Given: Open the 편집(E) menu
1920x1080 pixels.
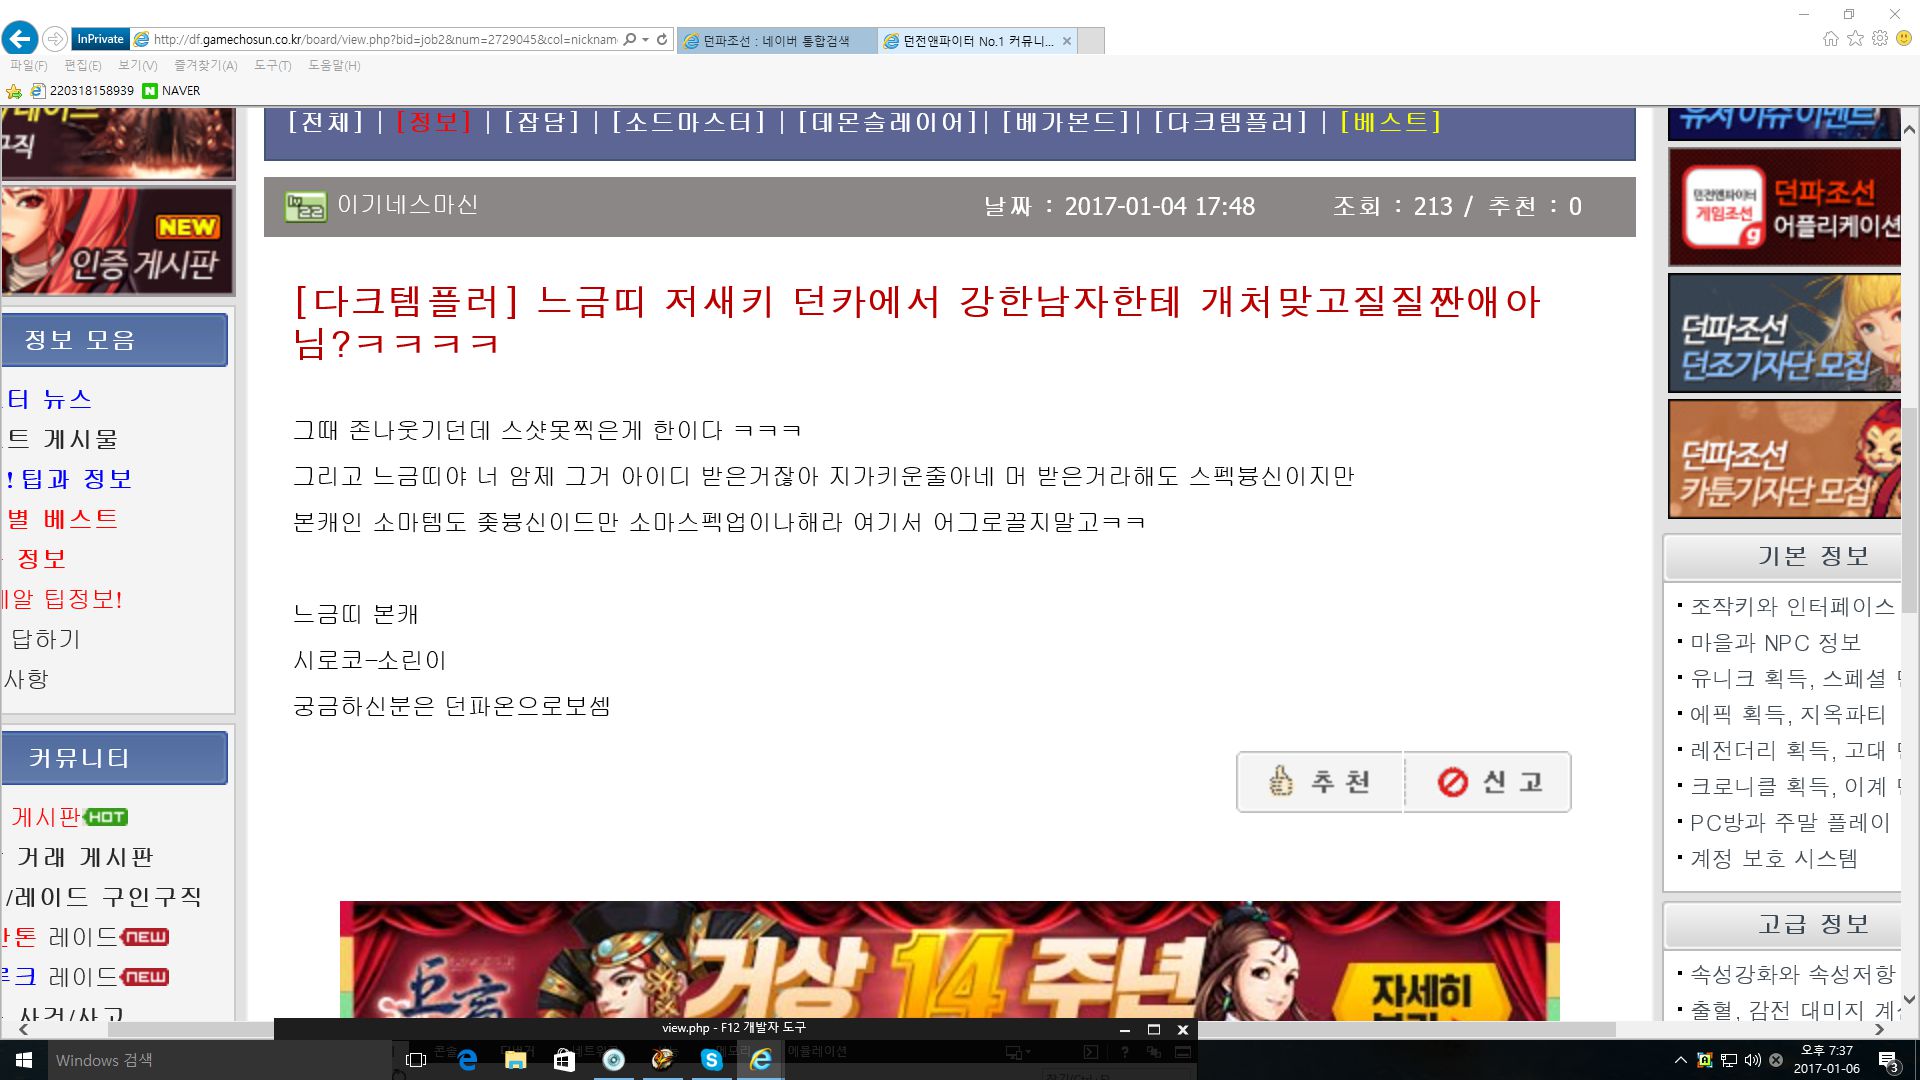Looking at the screenshot, I should coord(83,65).
